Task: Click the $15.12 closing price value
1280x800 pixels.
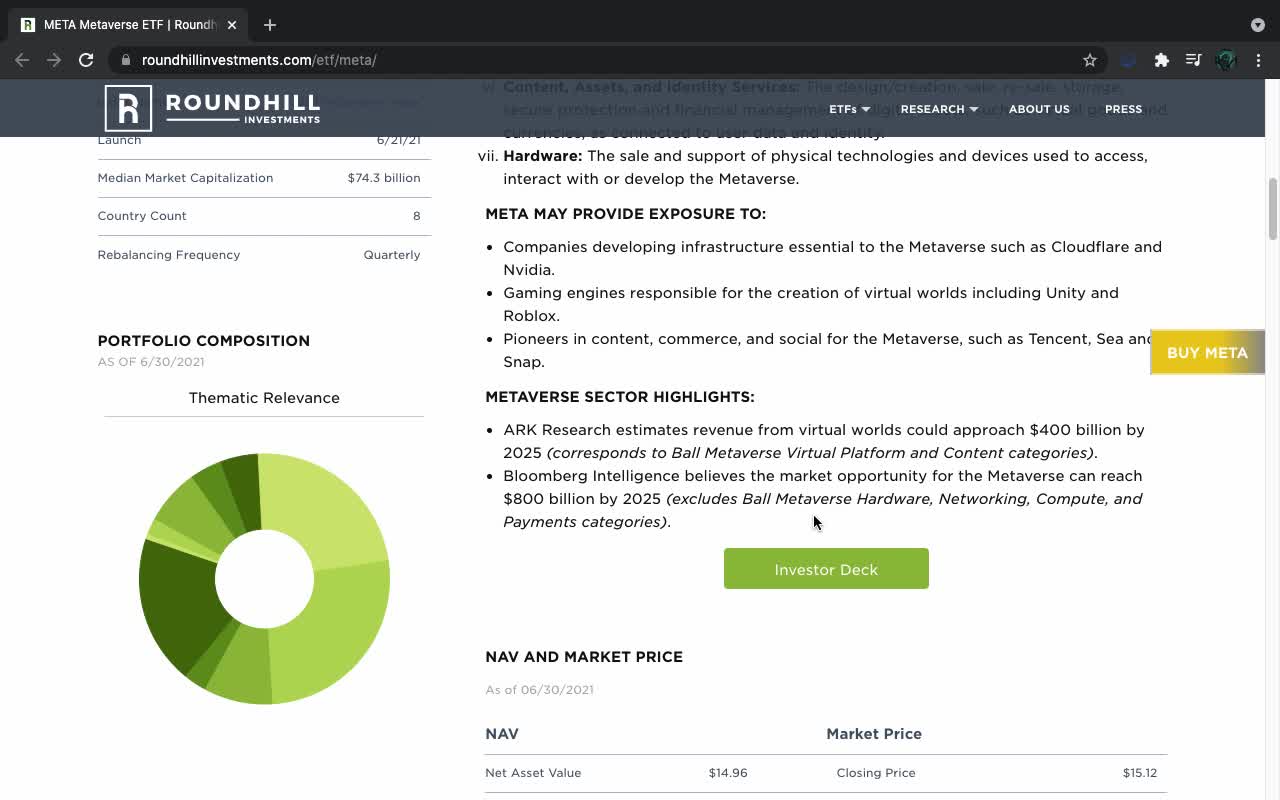Action: [x=1140, y=773]
